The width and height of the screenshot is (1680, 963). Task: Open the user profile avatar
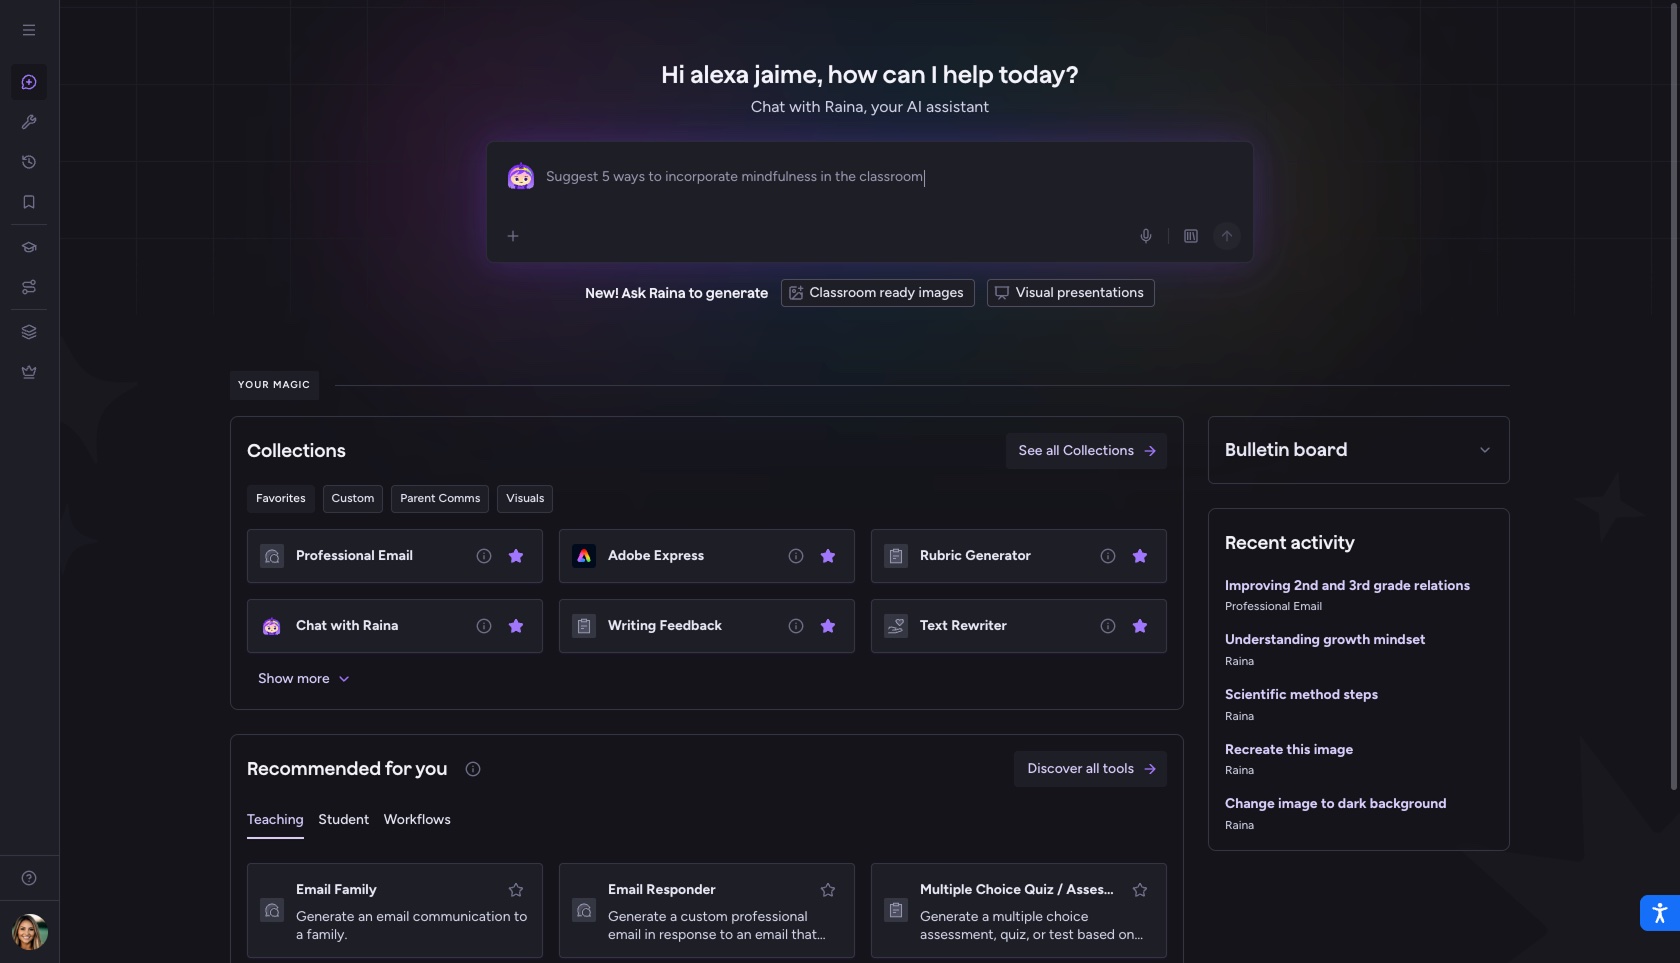(x=30, y=932)
